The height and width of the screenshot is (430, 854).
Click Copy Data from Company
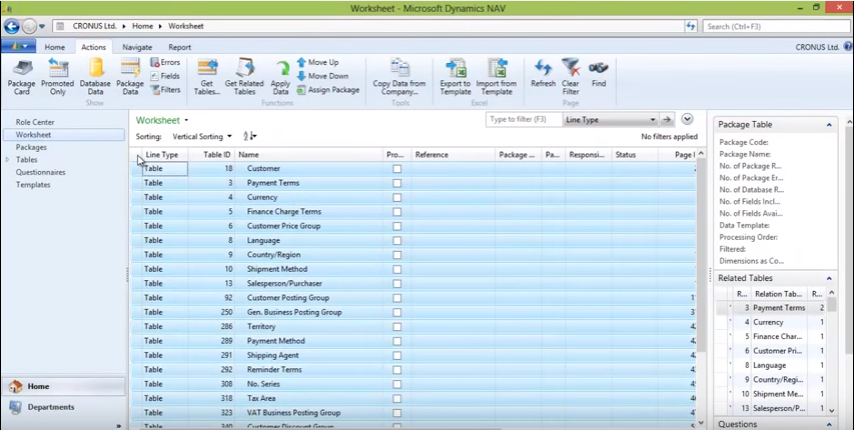click(399, 74)
